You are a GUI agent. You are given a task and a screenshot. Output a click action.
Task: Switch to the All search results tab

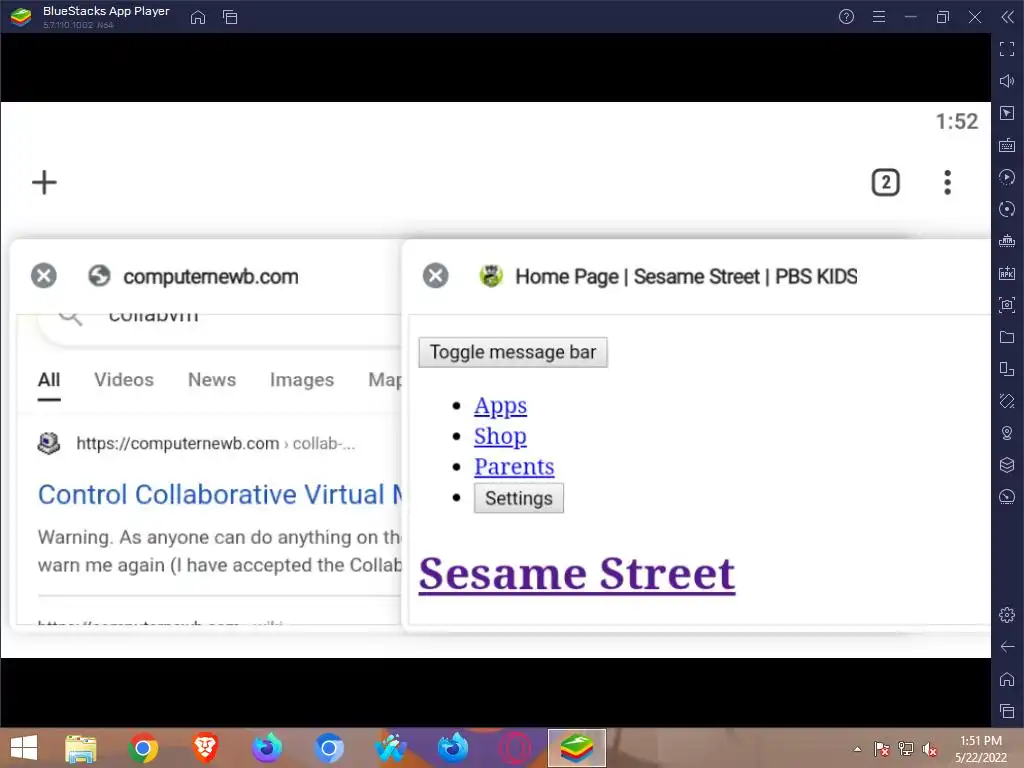pos(49,379)
